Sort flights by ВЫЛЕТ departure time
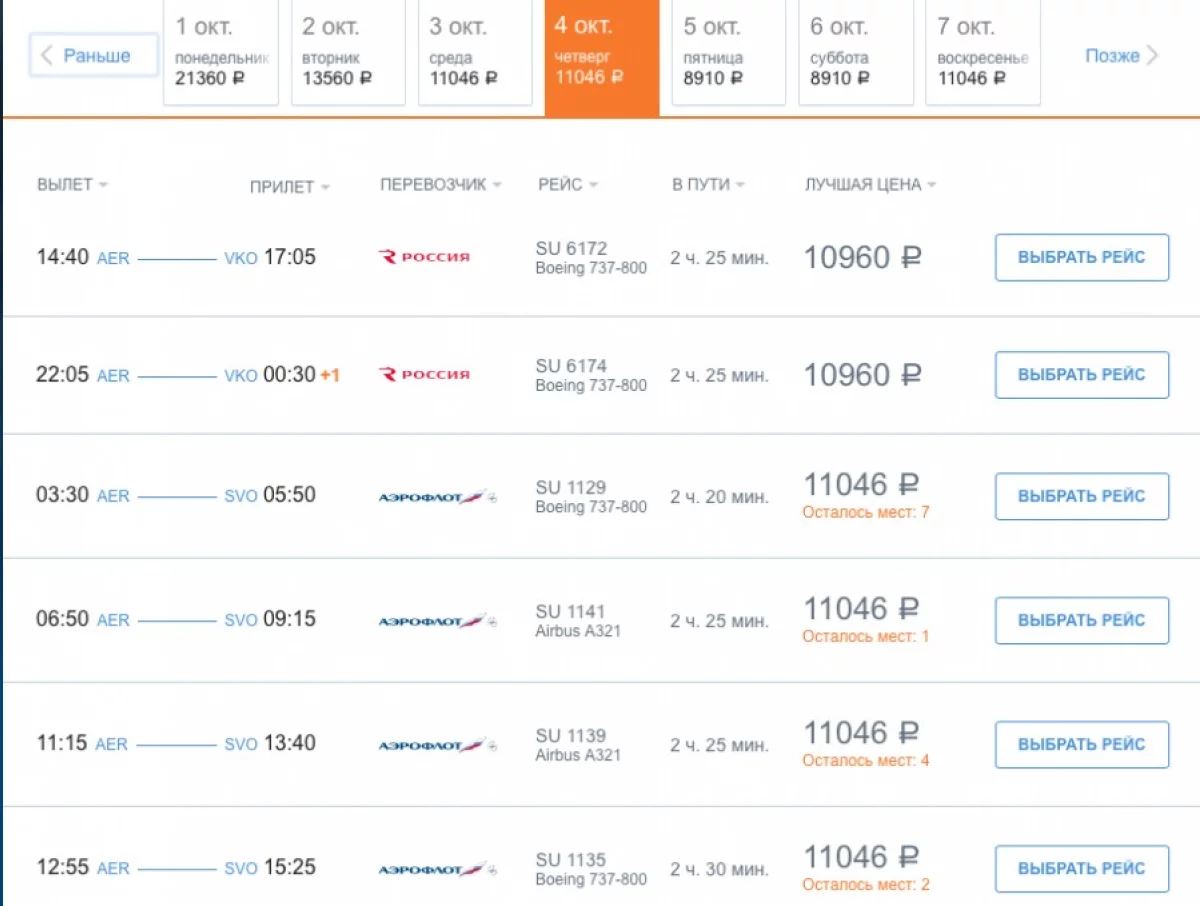Image resolution: width=1200 pixels, height=906 pixels. 72,185
